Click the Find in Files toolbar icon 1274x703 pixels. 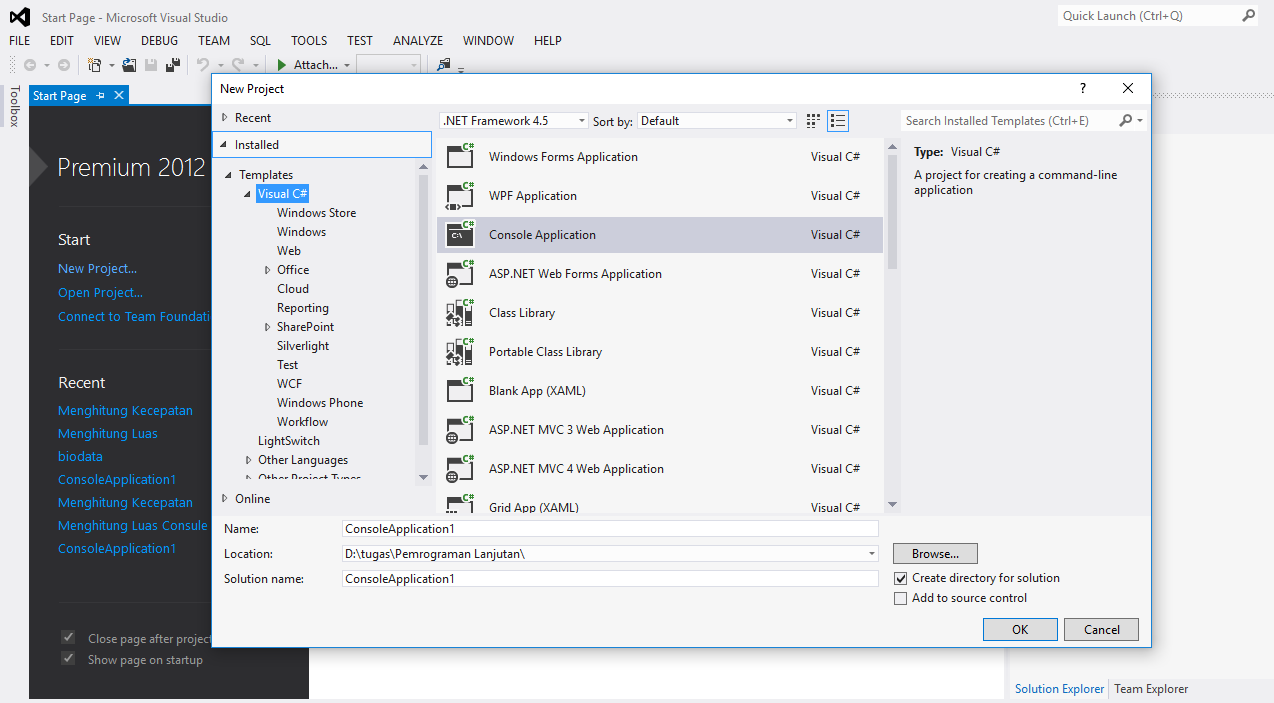444,65
